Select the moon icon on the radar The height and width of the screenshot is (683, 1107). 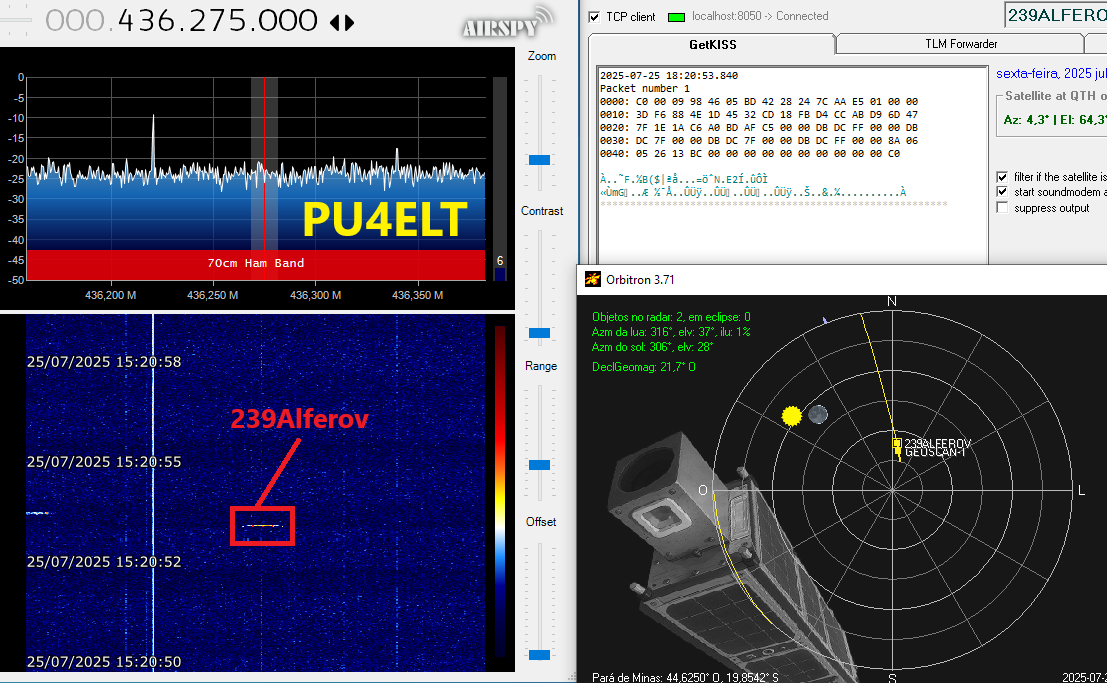tap(818, 414)
